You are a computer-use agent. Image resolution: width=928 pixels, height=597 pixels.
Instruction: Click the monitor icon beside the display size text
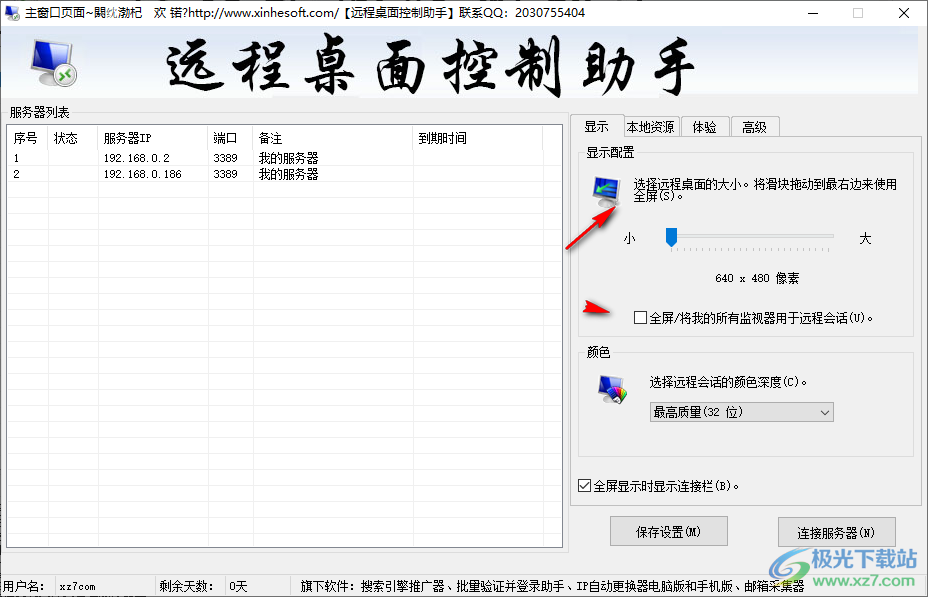(608, 190)
